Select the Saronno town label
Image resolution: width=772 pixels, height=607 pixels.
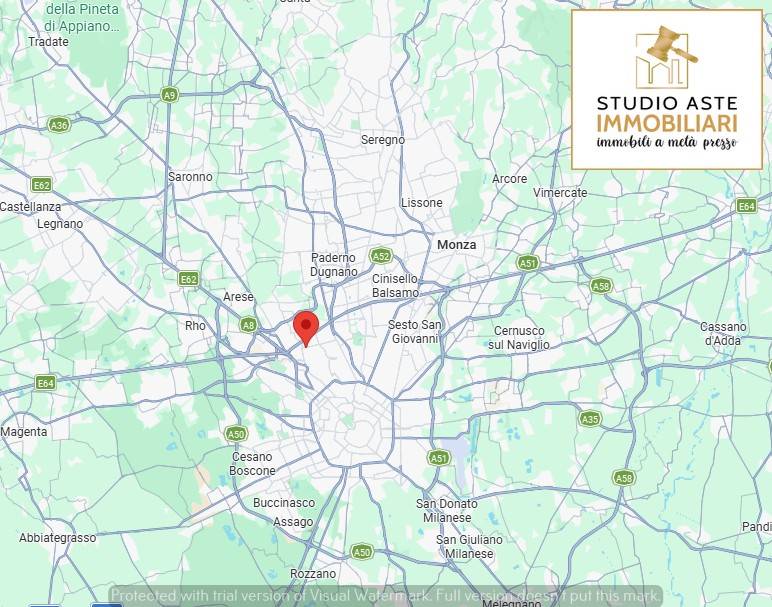(190, 177)
